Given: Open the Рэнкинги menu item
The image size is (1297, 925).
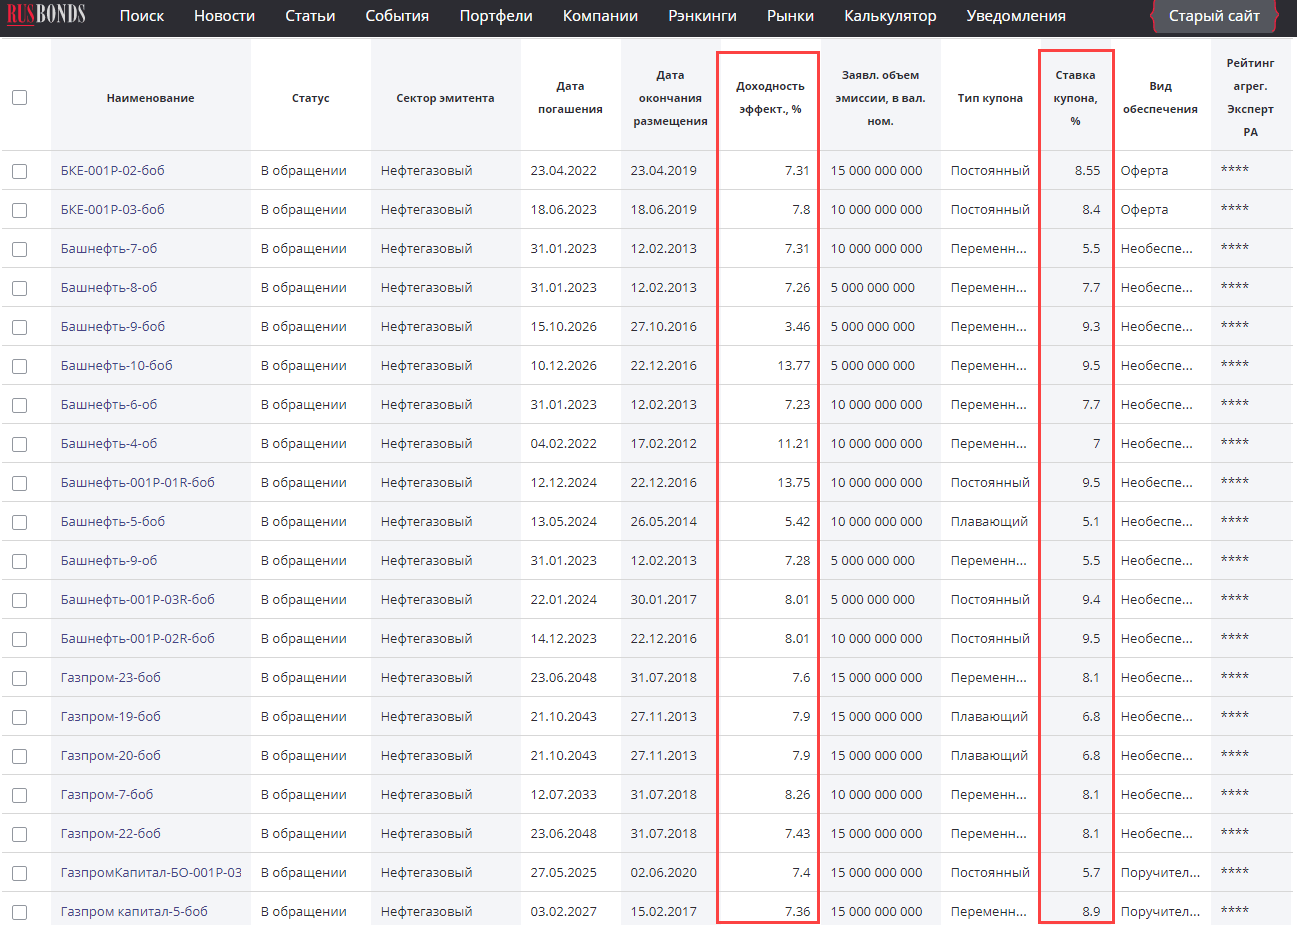Looking at the screenshot, I should click(x=702, y=16).
